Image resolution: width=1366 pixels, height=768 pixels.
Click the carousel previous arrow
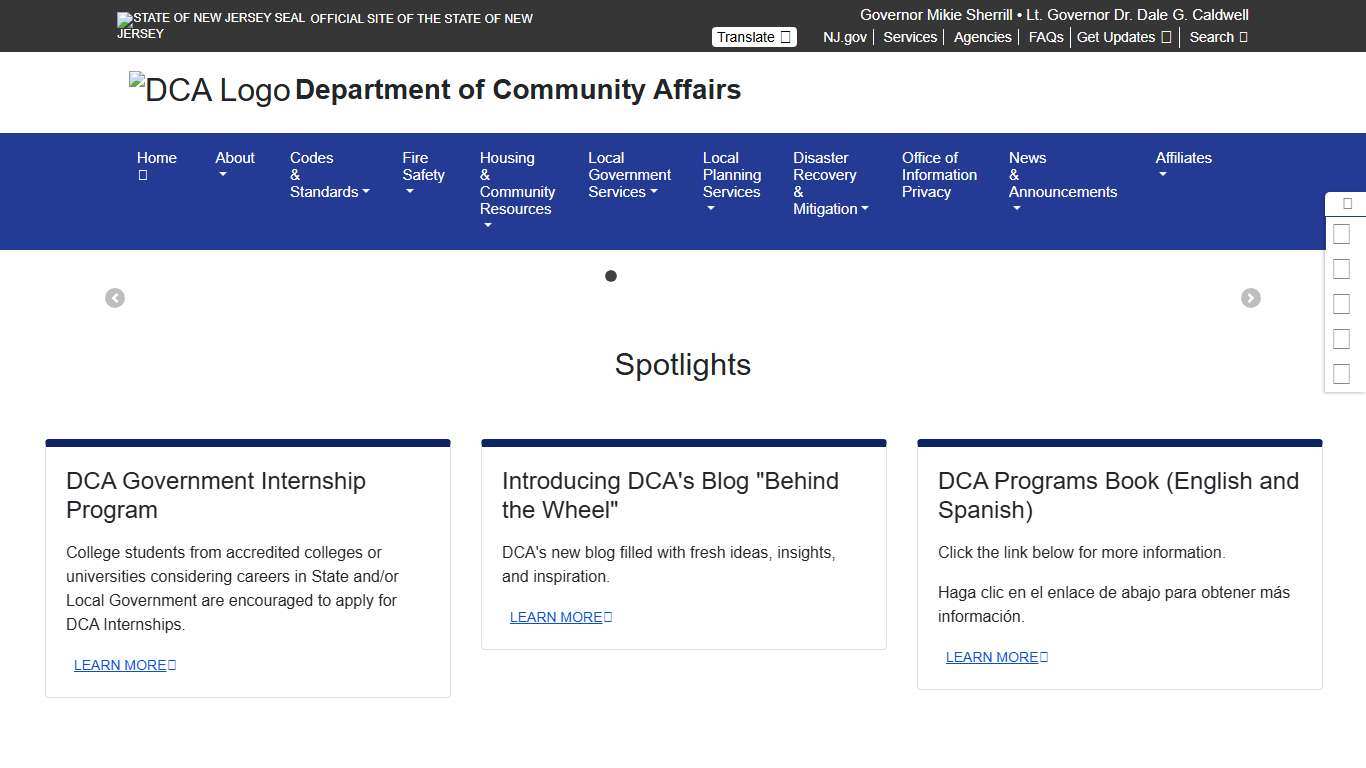(x=115, y=297)
